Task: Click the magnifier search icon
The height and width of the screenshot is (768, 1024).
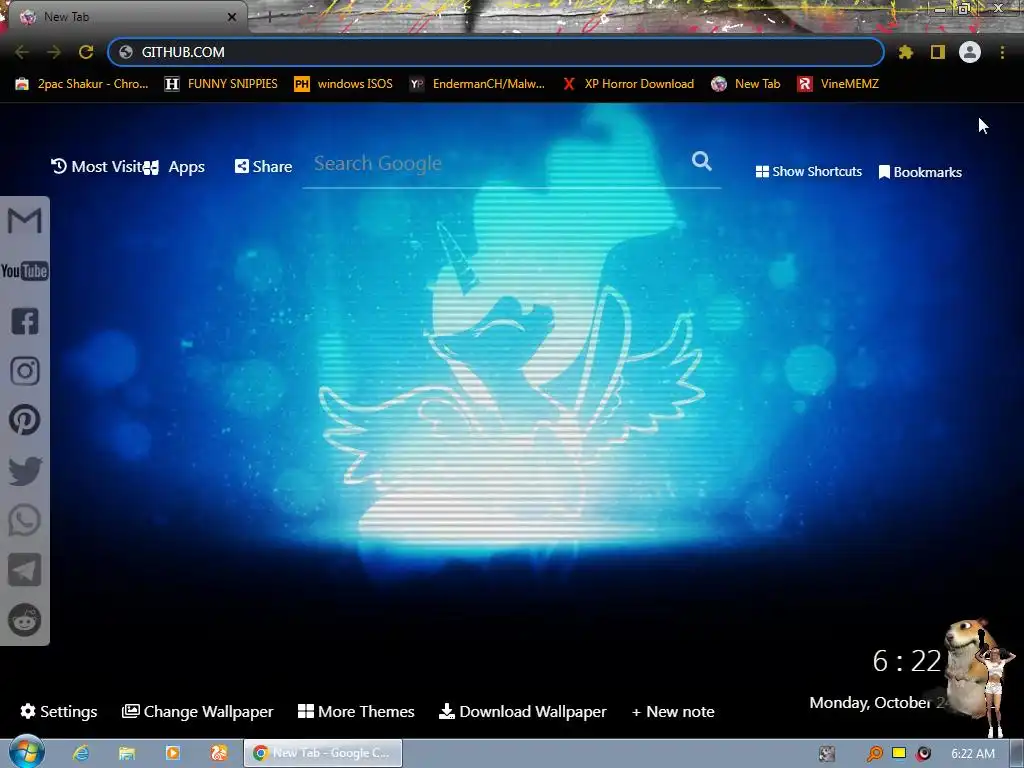Action: [x=702, y=161]
